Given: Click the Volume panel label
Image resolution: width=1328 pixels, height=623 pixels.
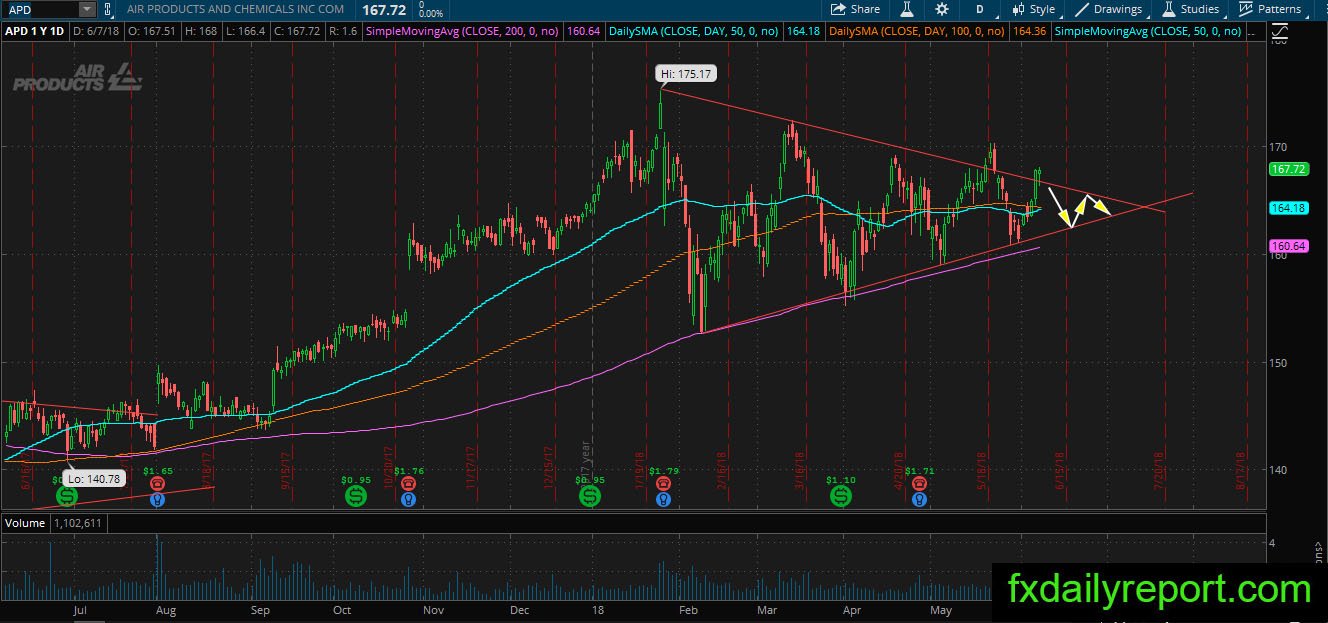Looking at the screenshot, I should tap(25, 523).
